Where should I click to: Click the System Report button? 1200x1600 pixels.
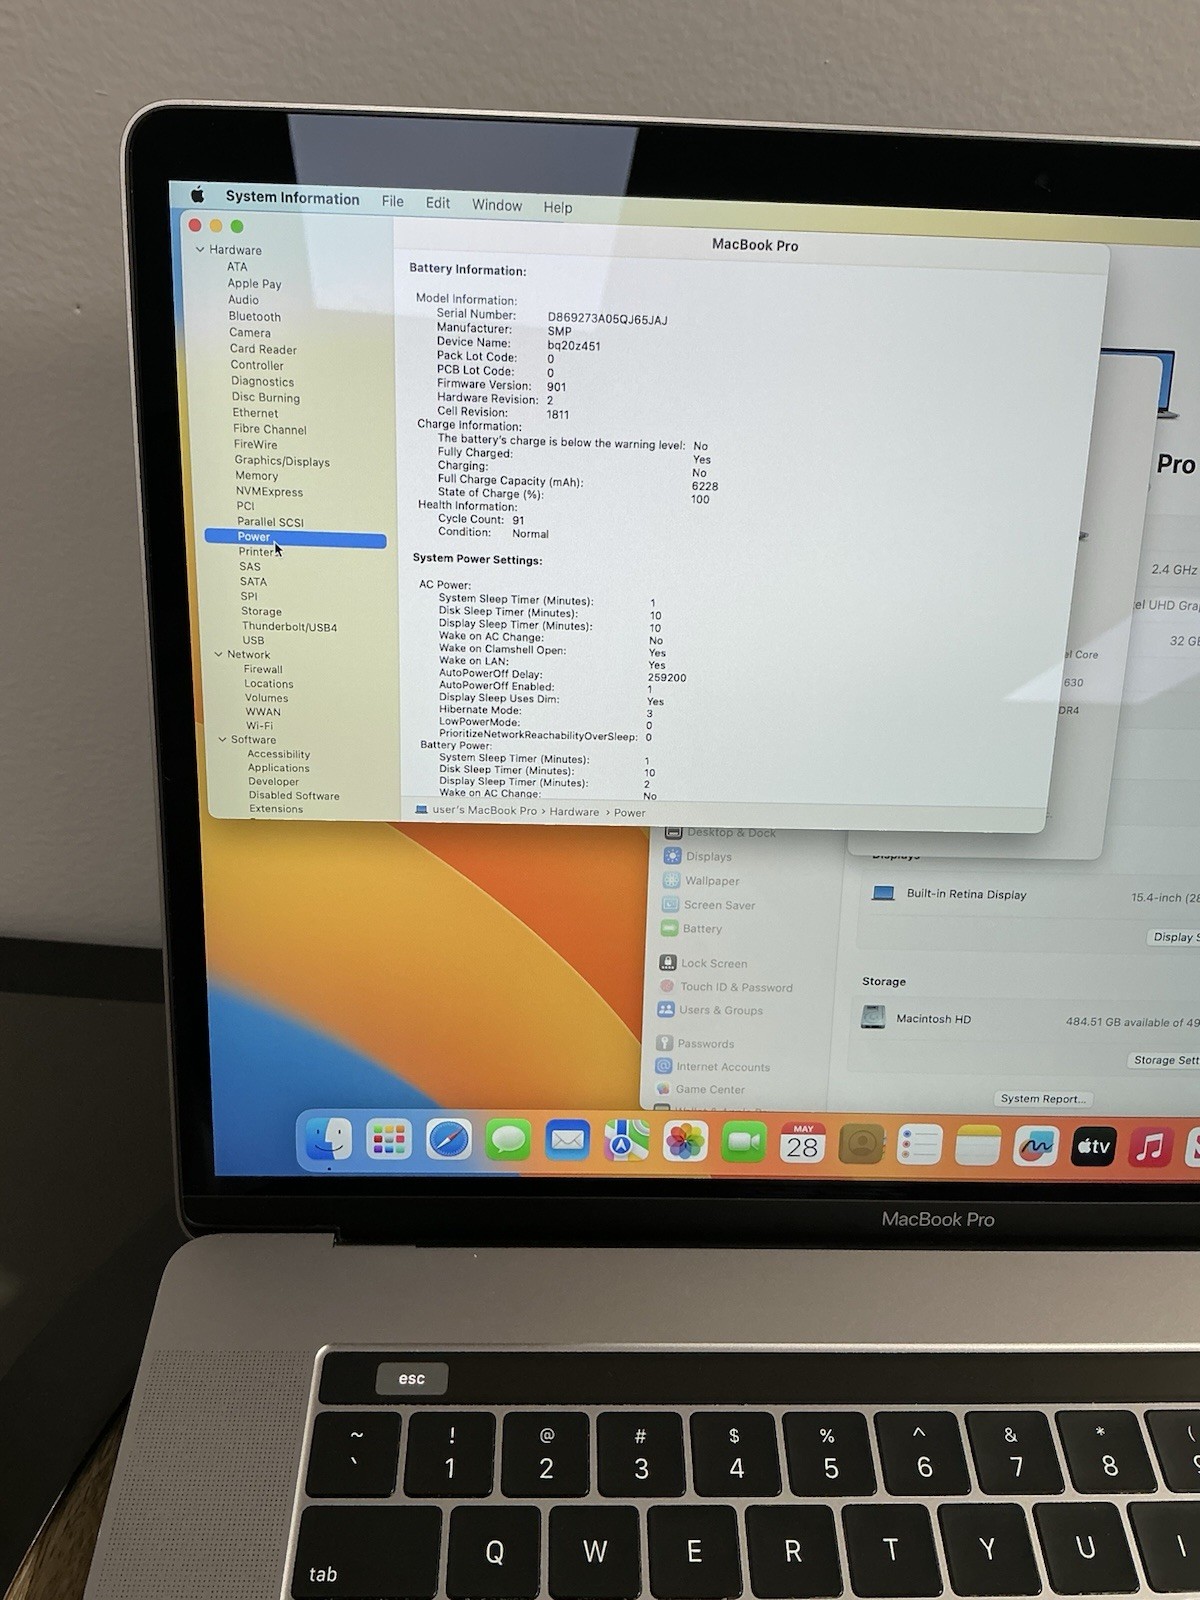pyautogui.click(x=1042, y=1098)
